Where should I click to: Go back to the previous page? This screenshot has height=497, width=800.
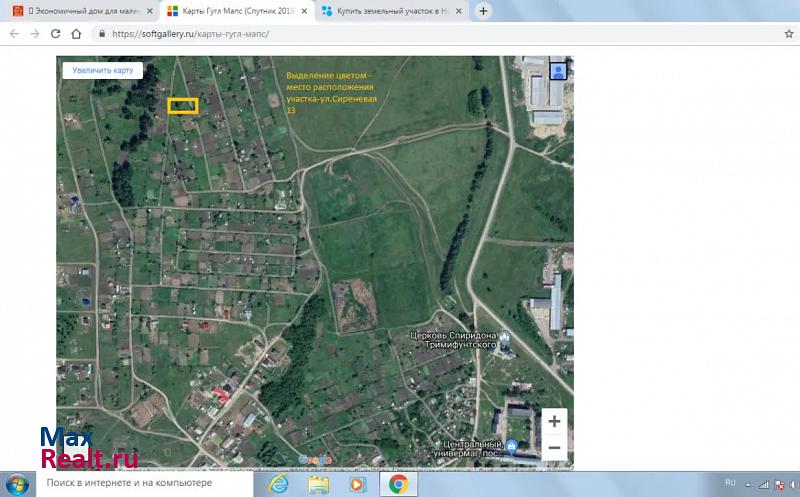click(13, 33)
